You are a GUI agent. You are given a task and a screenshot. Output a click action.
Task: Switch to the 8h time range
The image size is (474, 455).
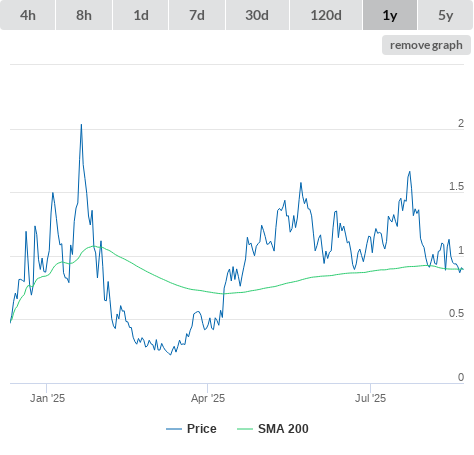tap(84, 15)
